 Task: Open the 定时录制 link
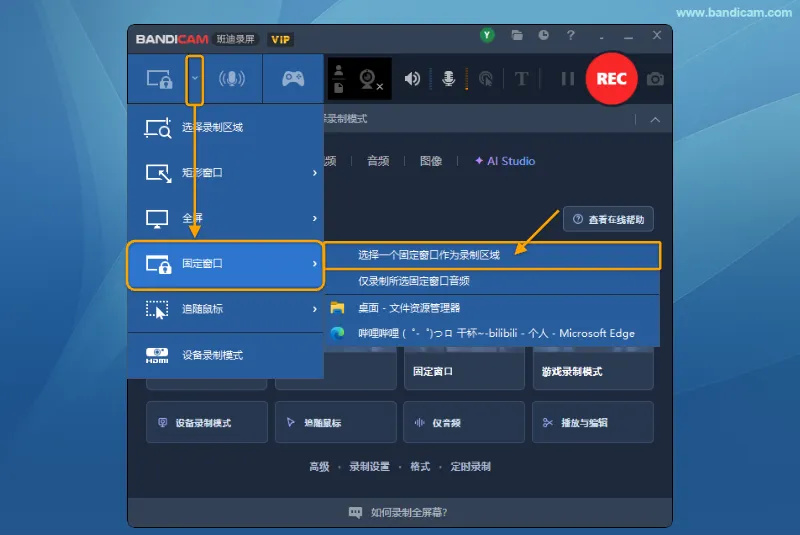470,467
